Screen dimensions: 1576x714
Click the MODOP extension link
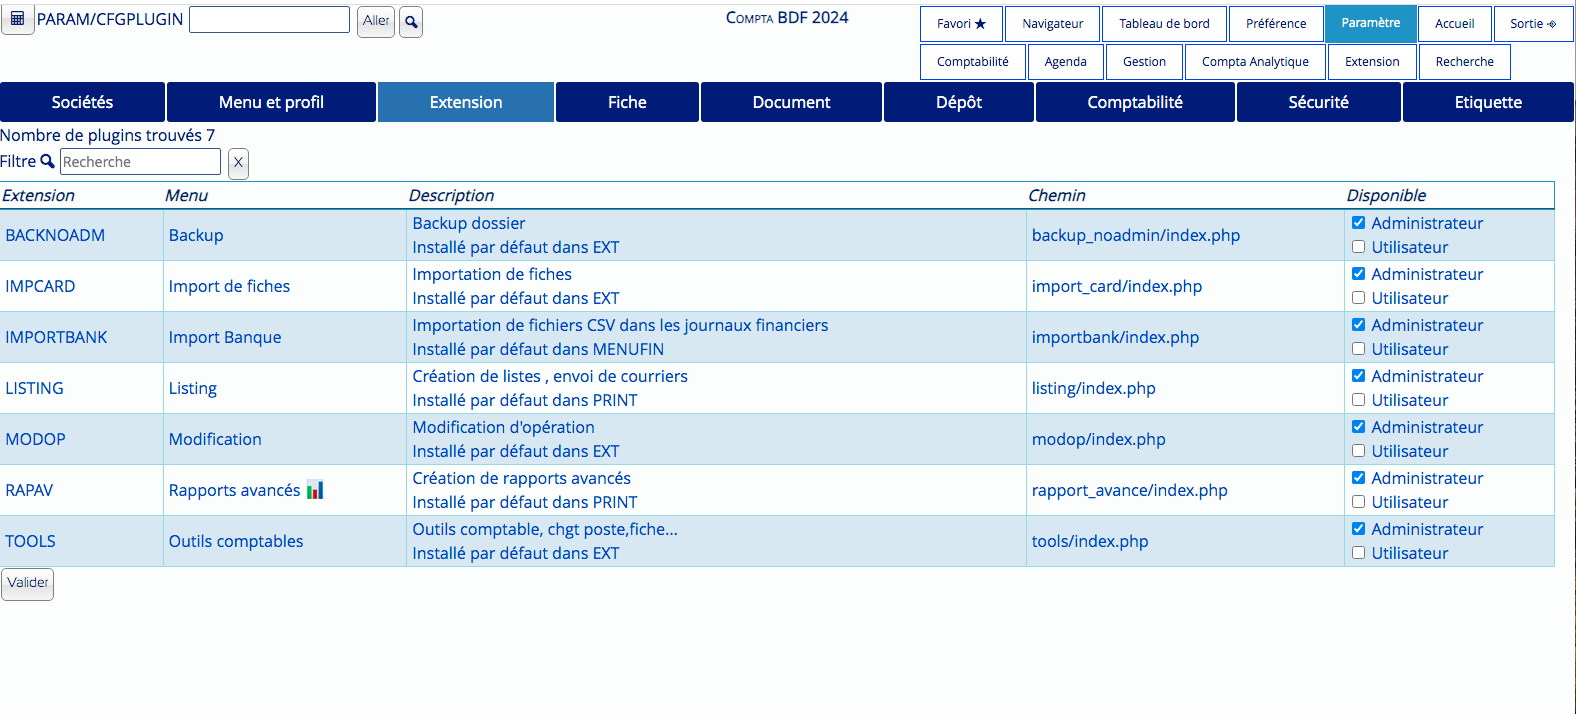click(36, 439)
